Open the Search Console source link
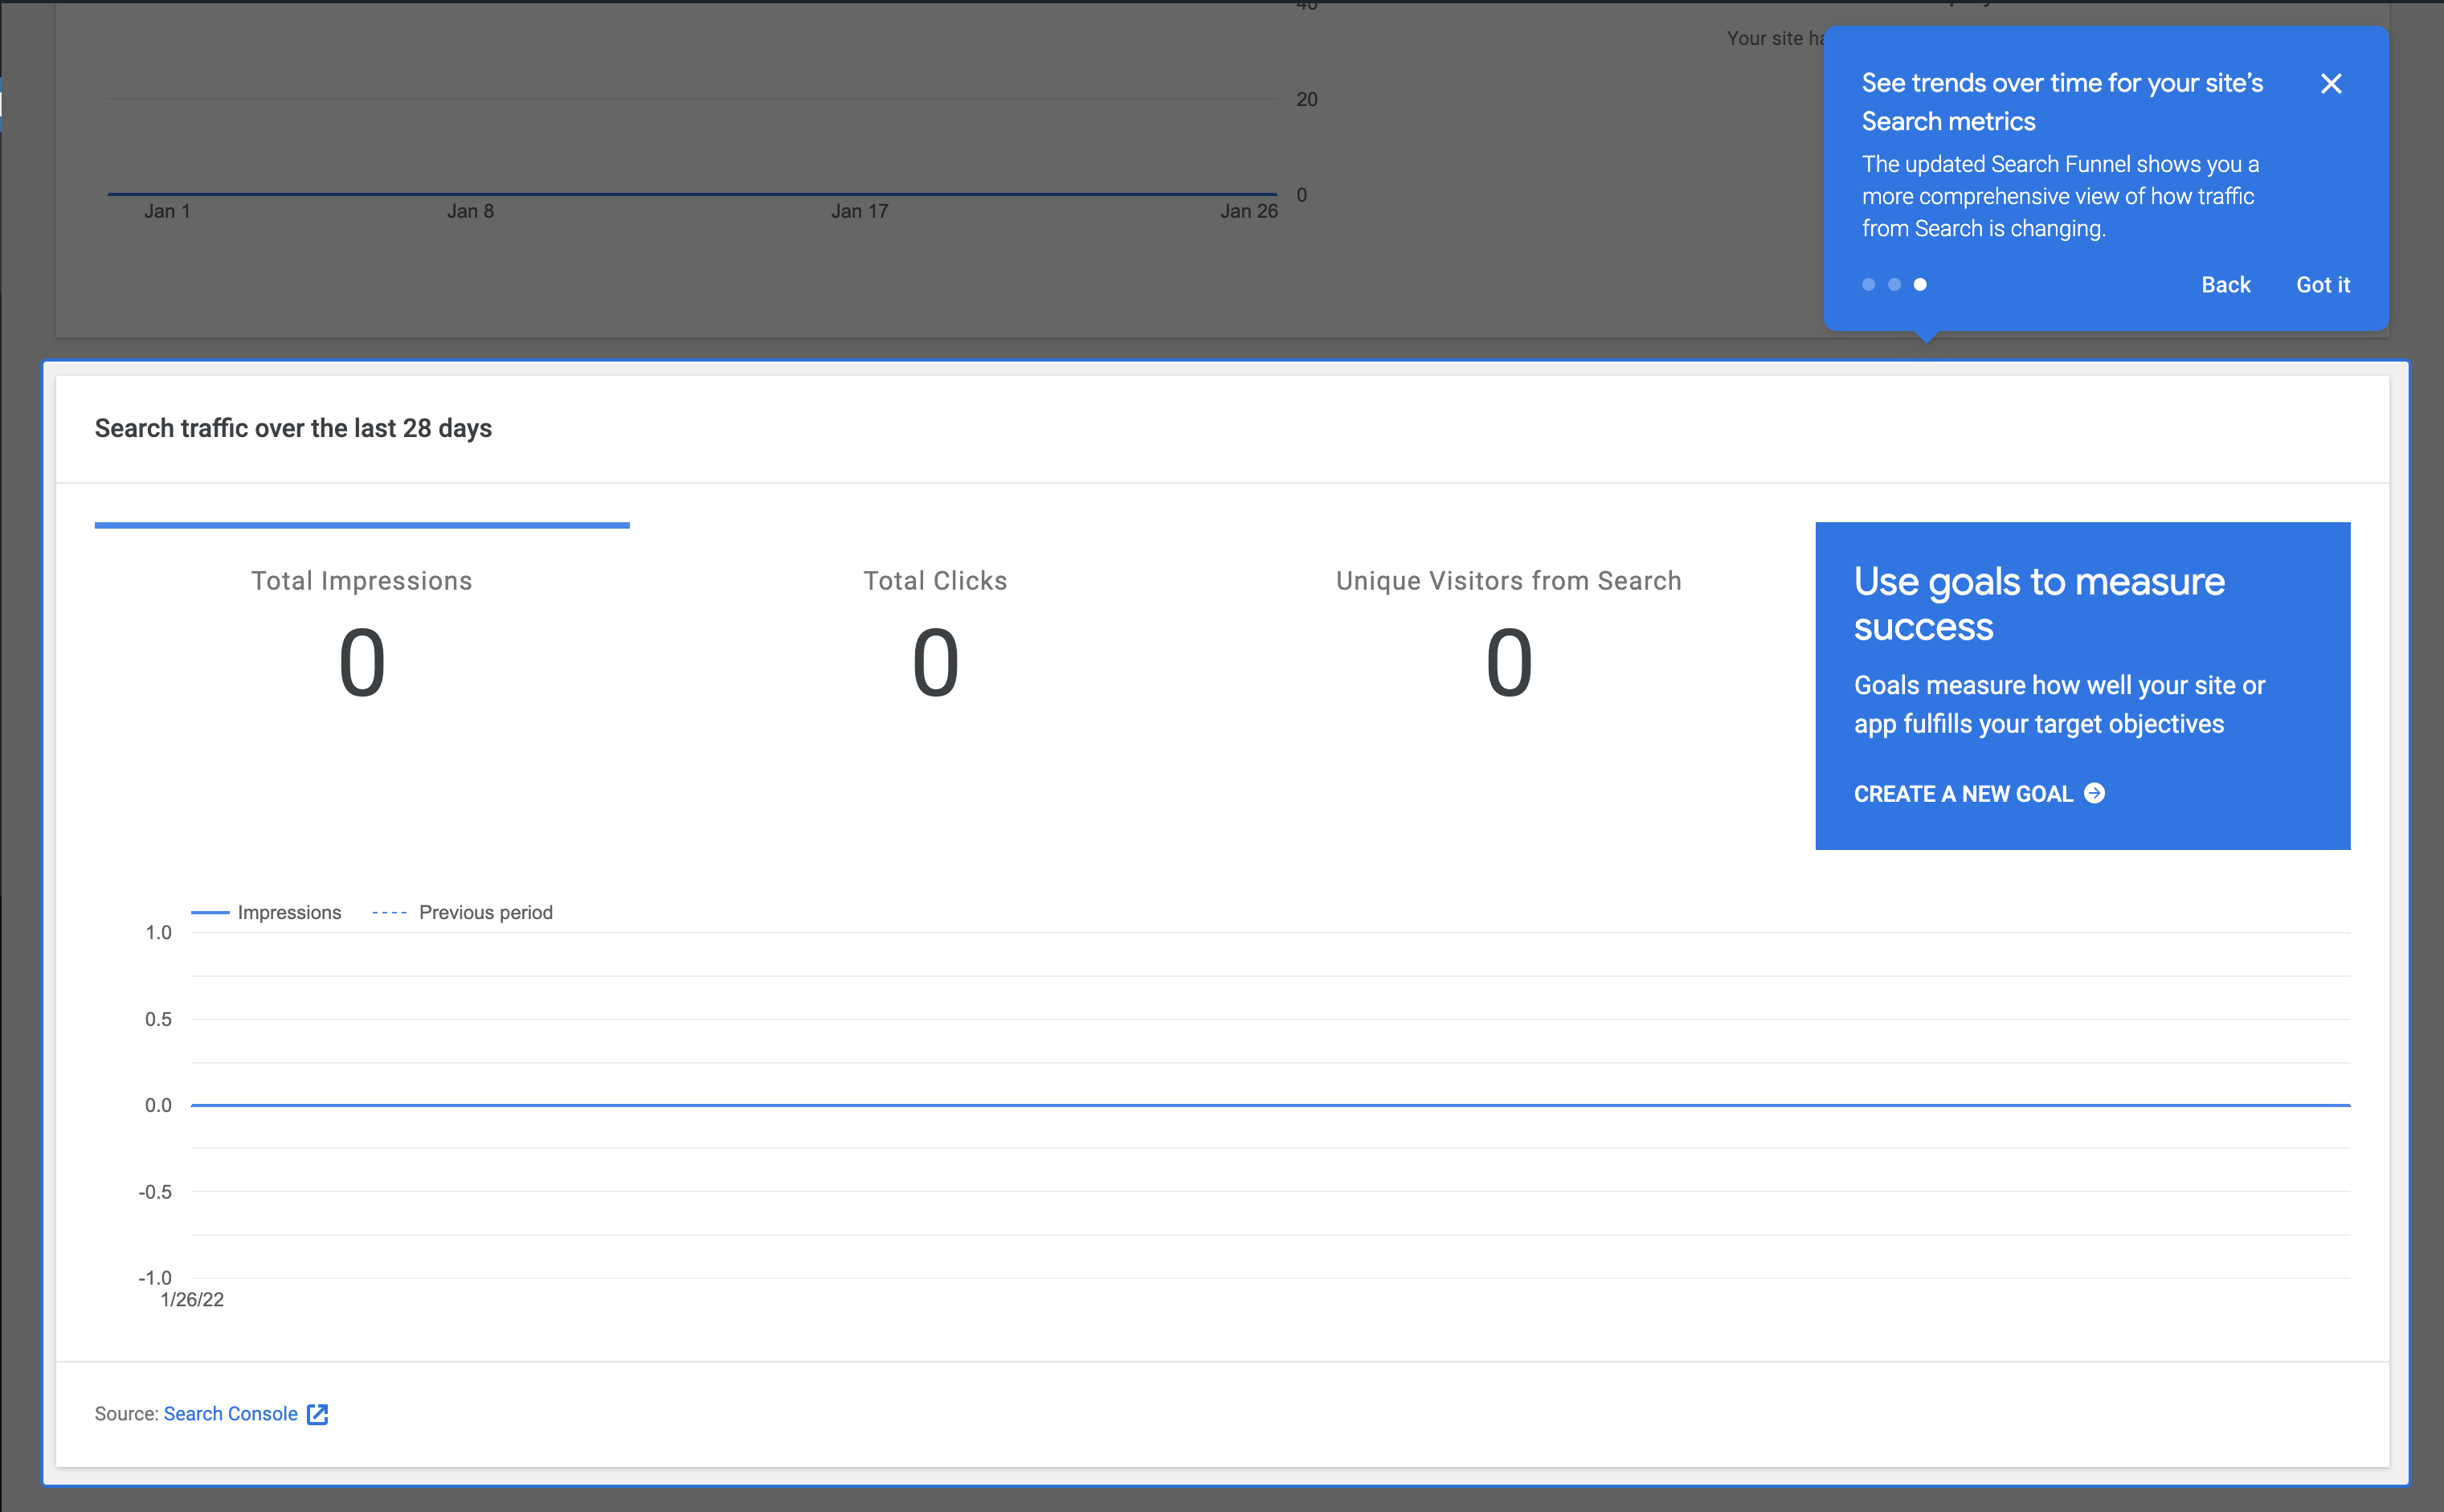This screenshot has width=2444, height=1512. pos(230,1413)
